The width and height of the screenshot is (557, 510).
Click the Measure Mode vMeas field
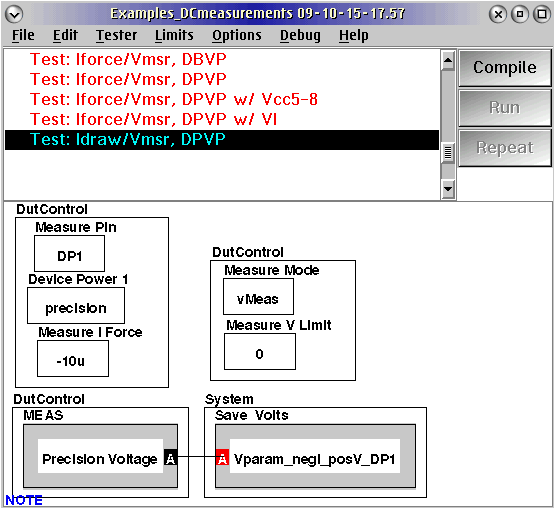coord(258,297)
